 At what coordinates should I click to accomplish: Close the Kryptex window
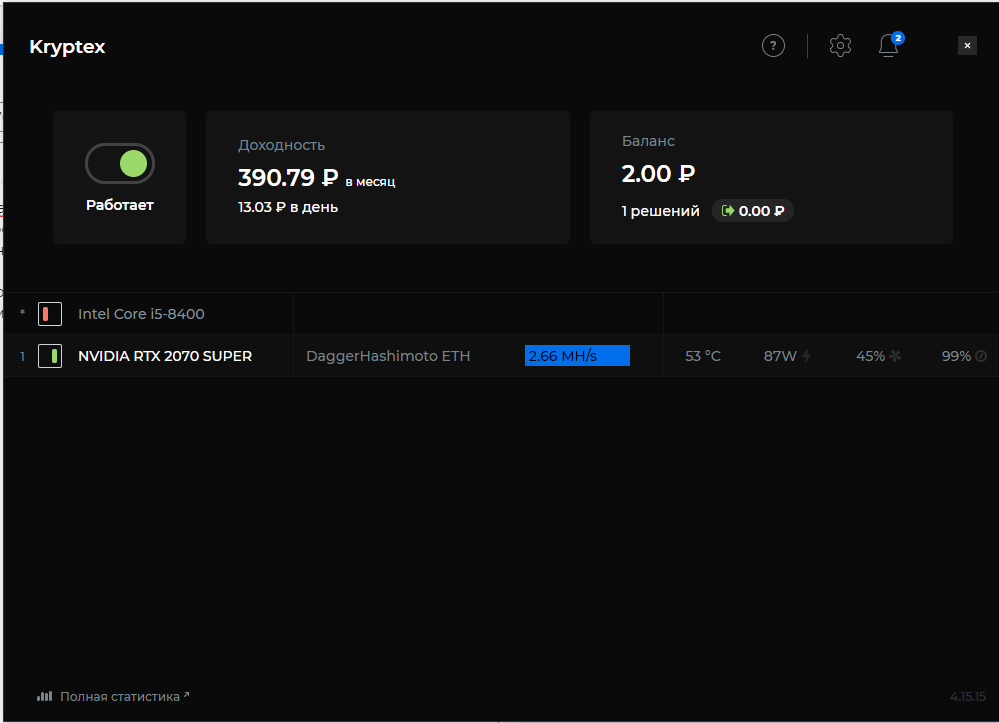click(967, 45)
